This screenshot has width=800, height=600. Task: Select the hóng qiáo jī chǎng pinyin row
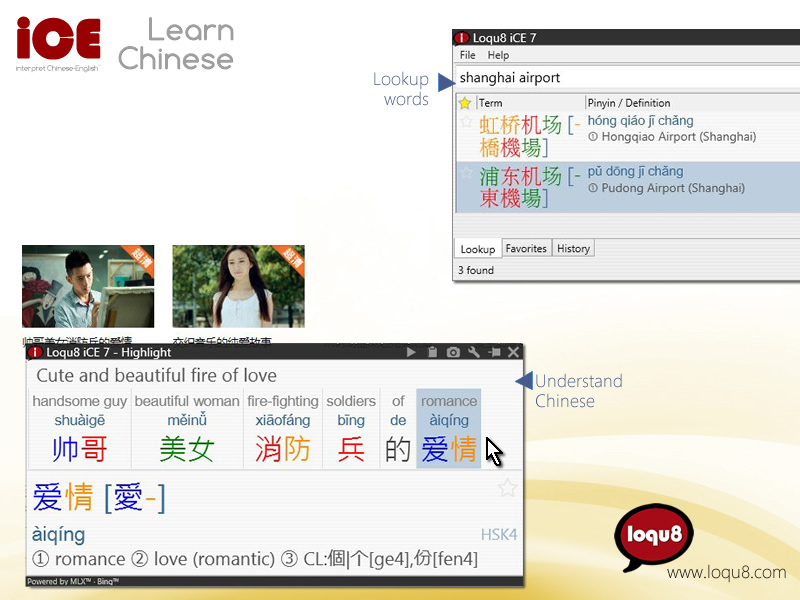640,121
